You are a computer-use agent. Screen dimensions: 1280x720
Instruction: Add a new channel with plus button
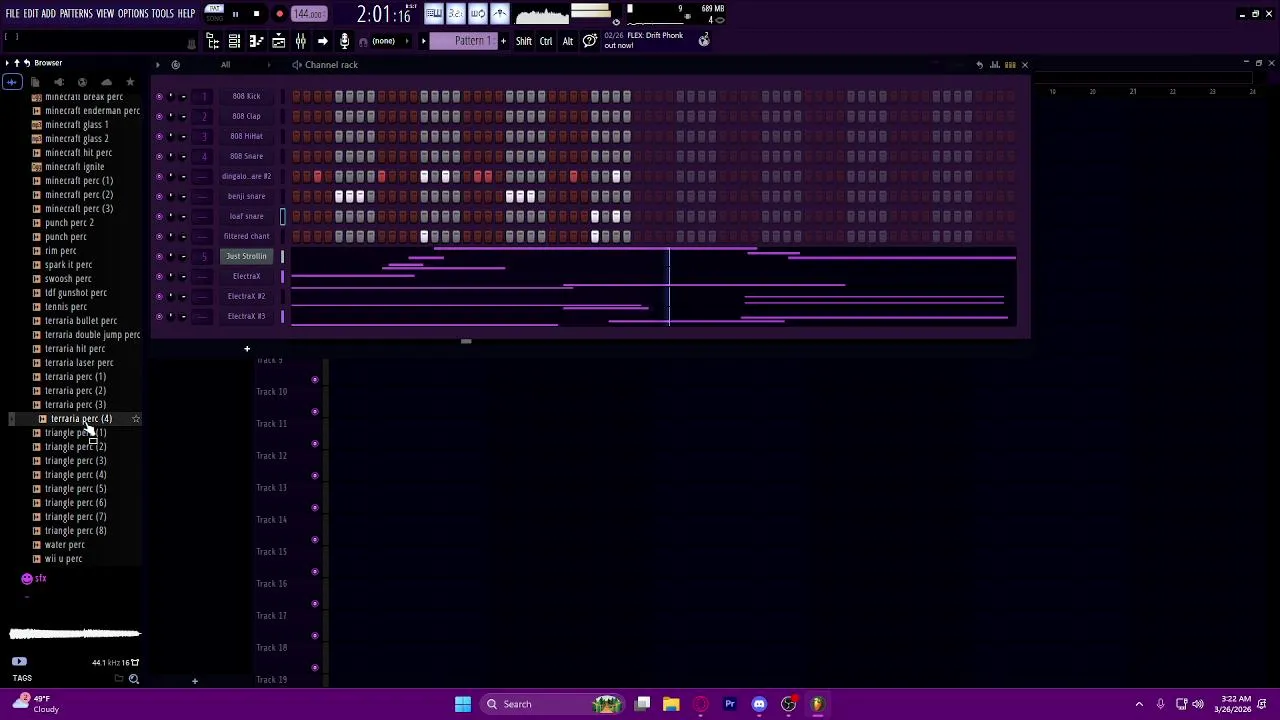[x=247, y=349]
